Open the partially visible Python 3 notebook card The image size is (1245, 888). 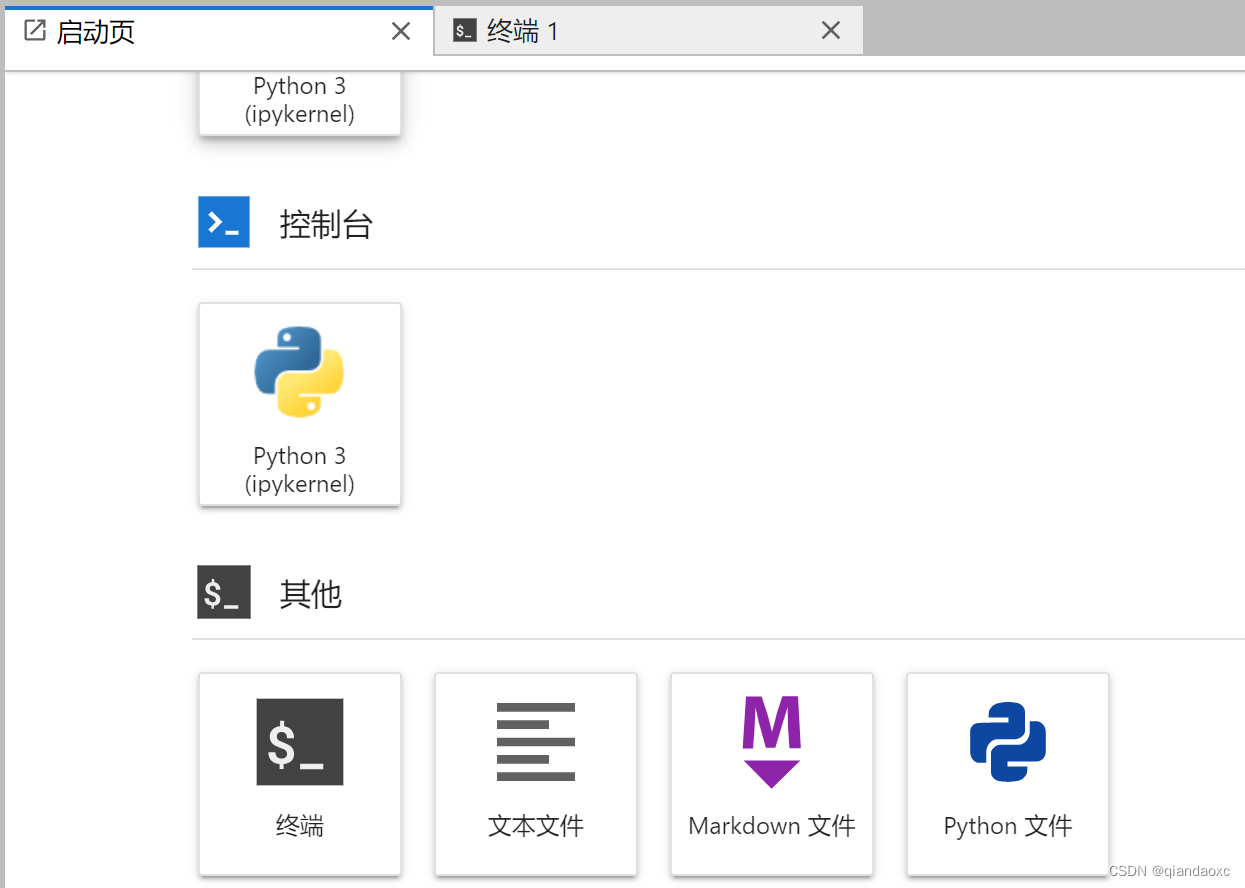coord(300,102)
